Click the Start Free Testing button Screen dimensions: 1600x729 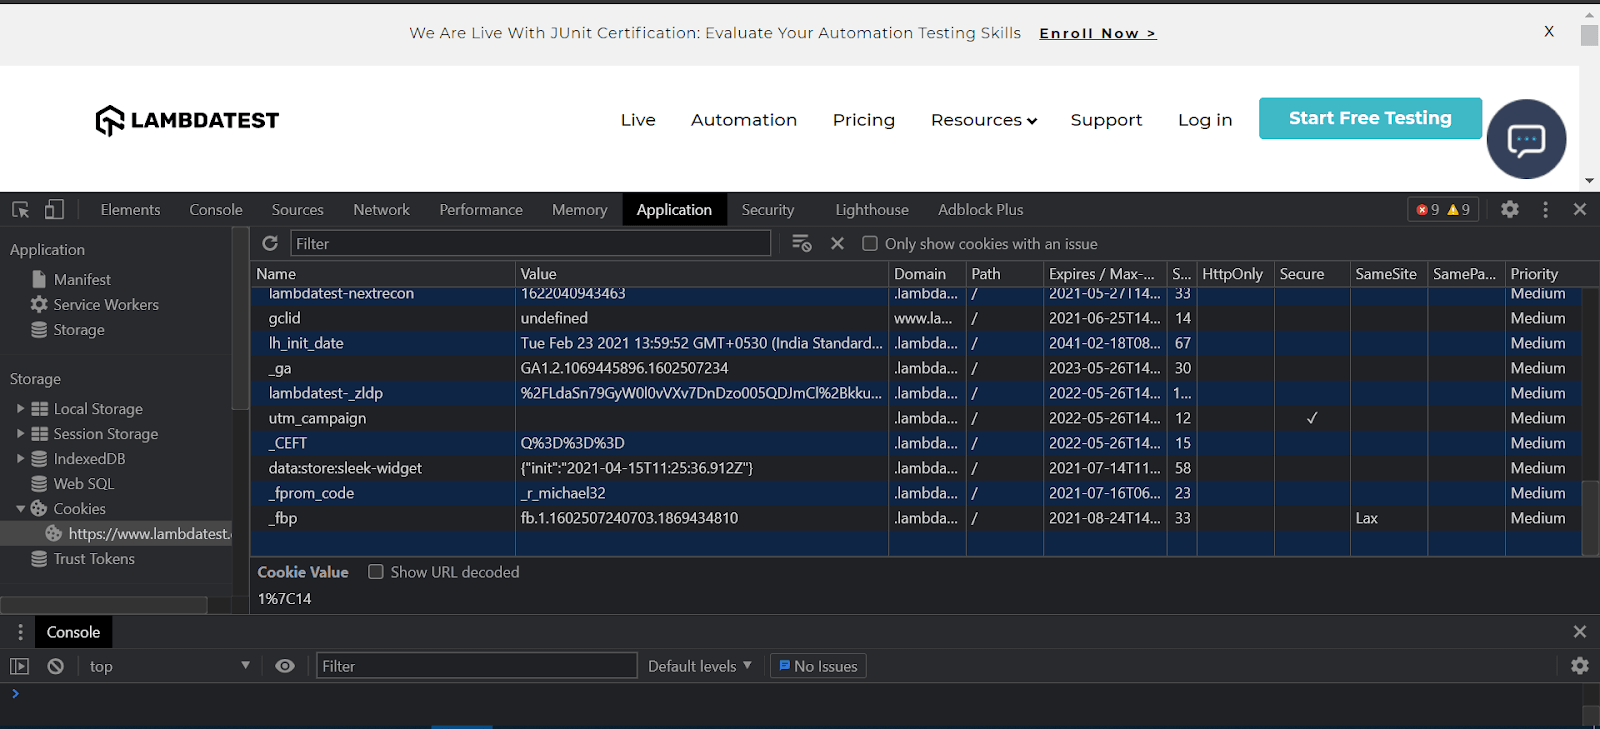click(1369, 118)
